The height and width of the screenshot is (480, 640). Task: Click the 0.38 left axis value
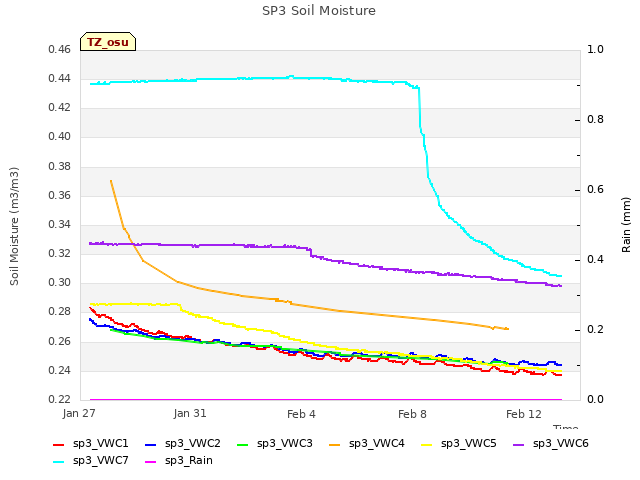tap(60, 166)
